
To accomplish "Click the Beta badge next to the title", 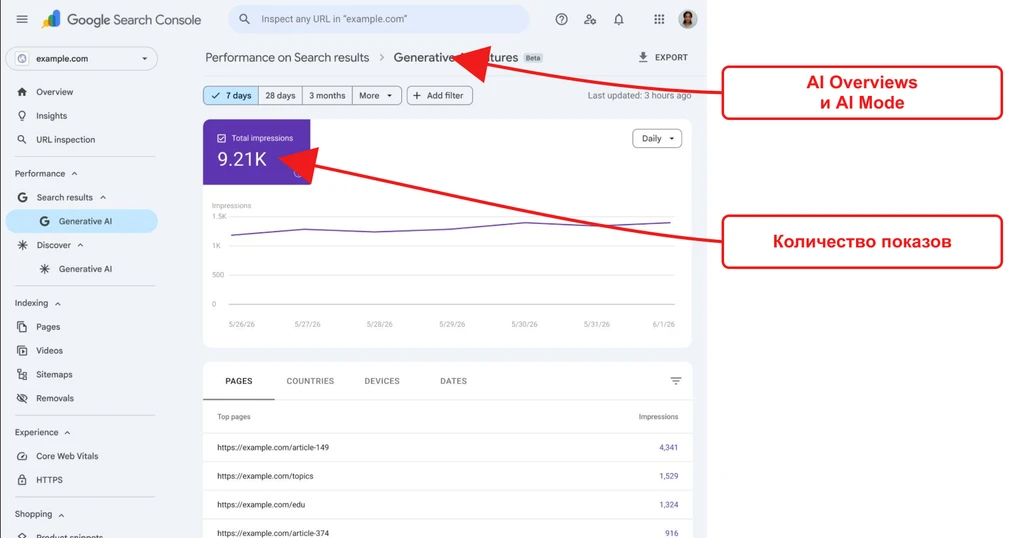I will click(533, 57).
